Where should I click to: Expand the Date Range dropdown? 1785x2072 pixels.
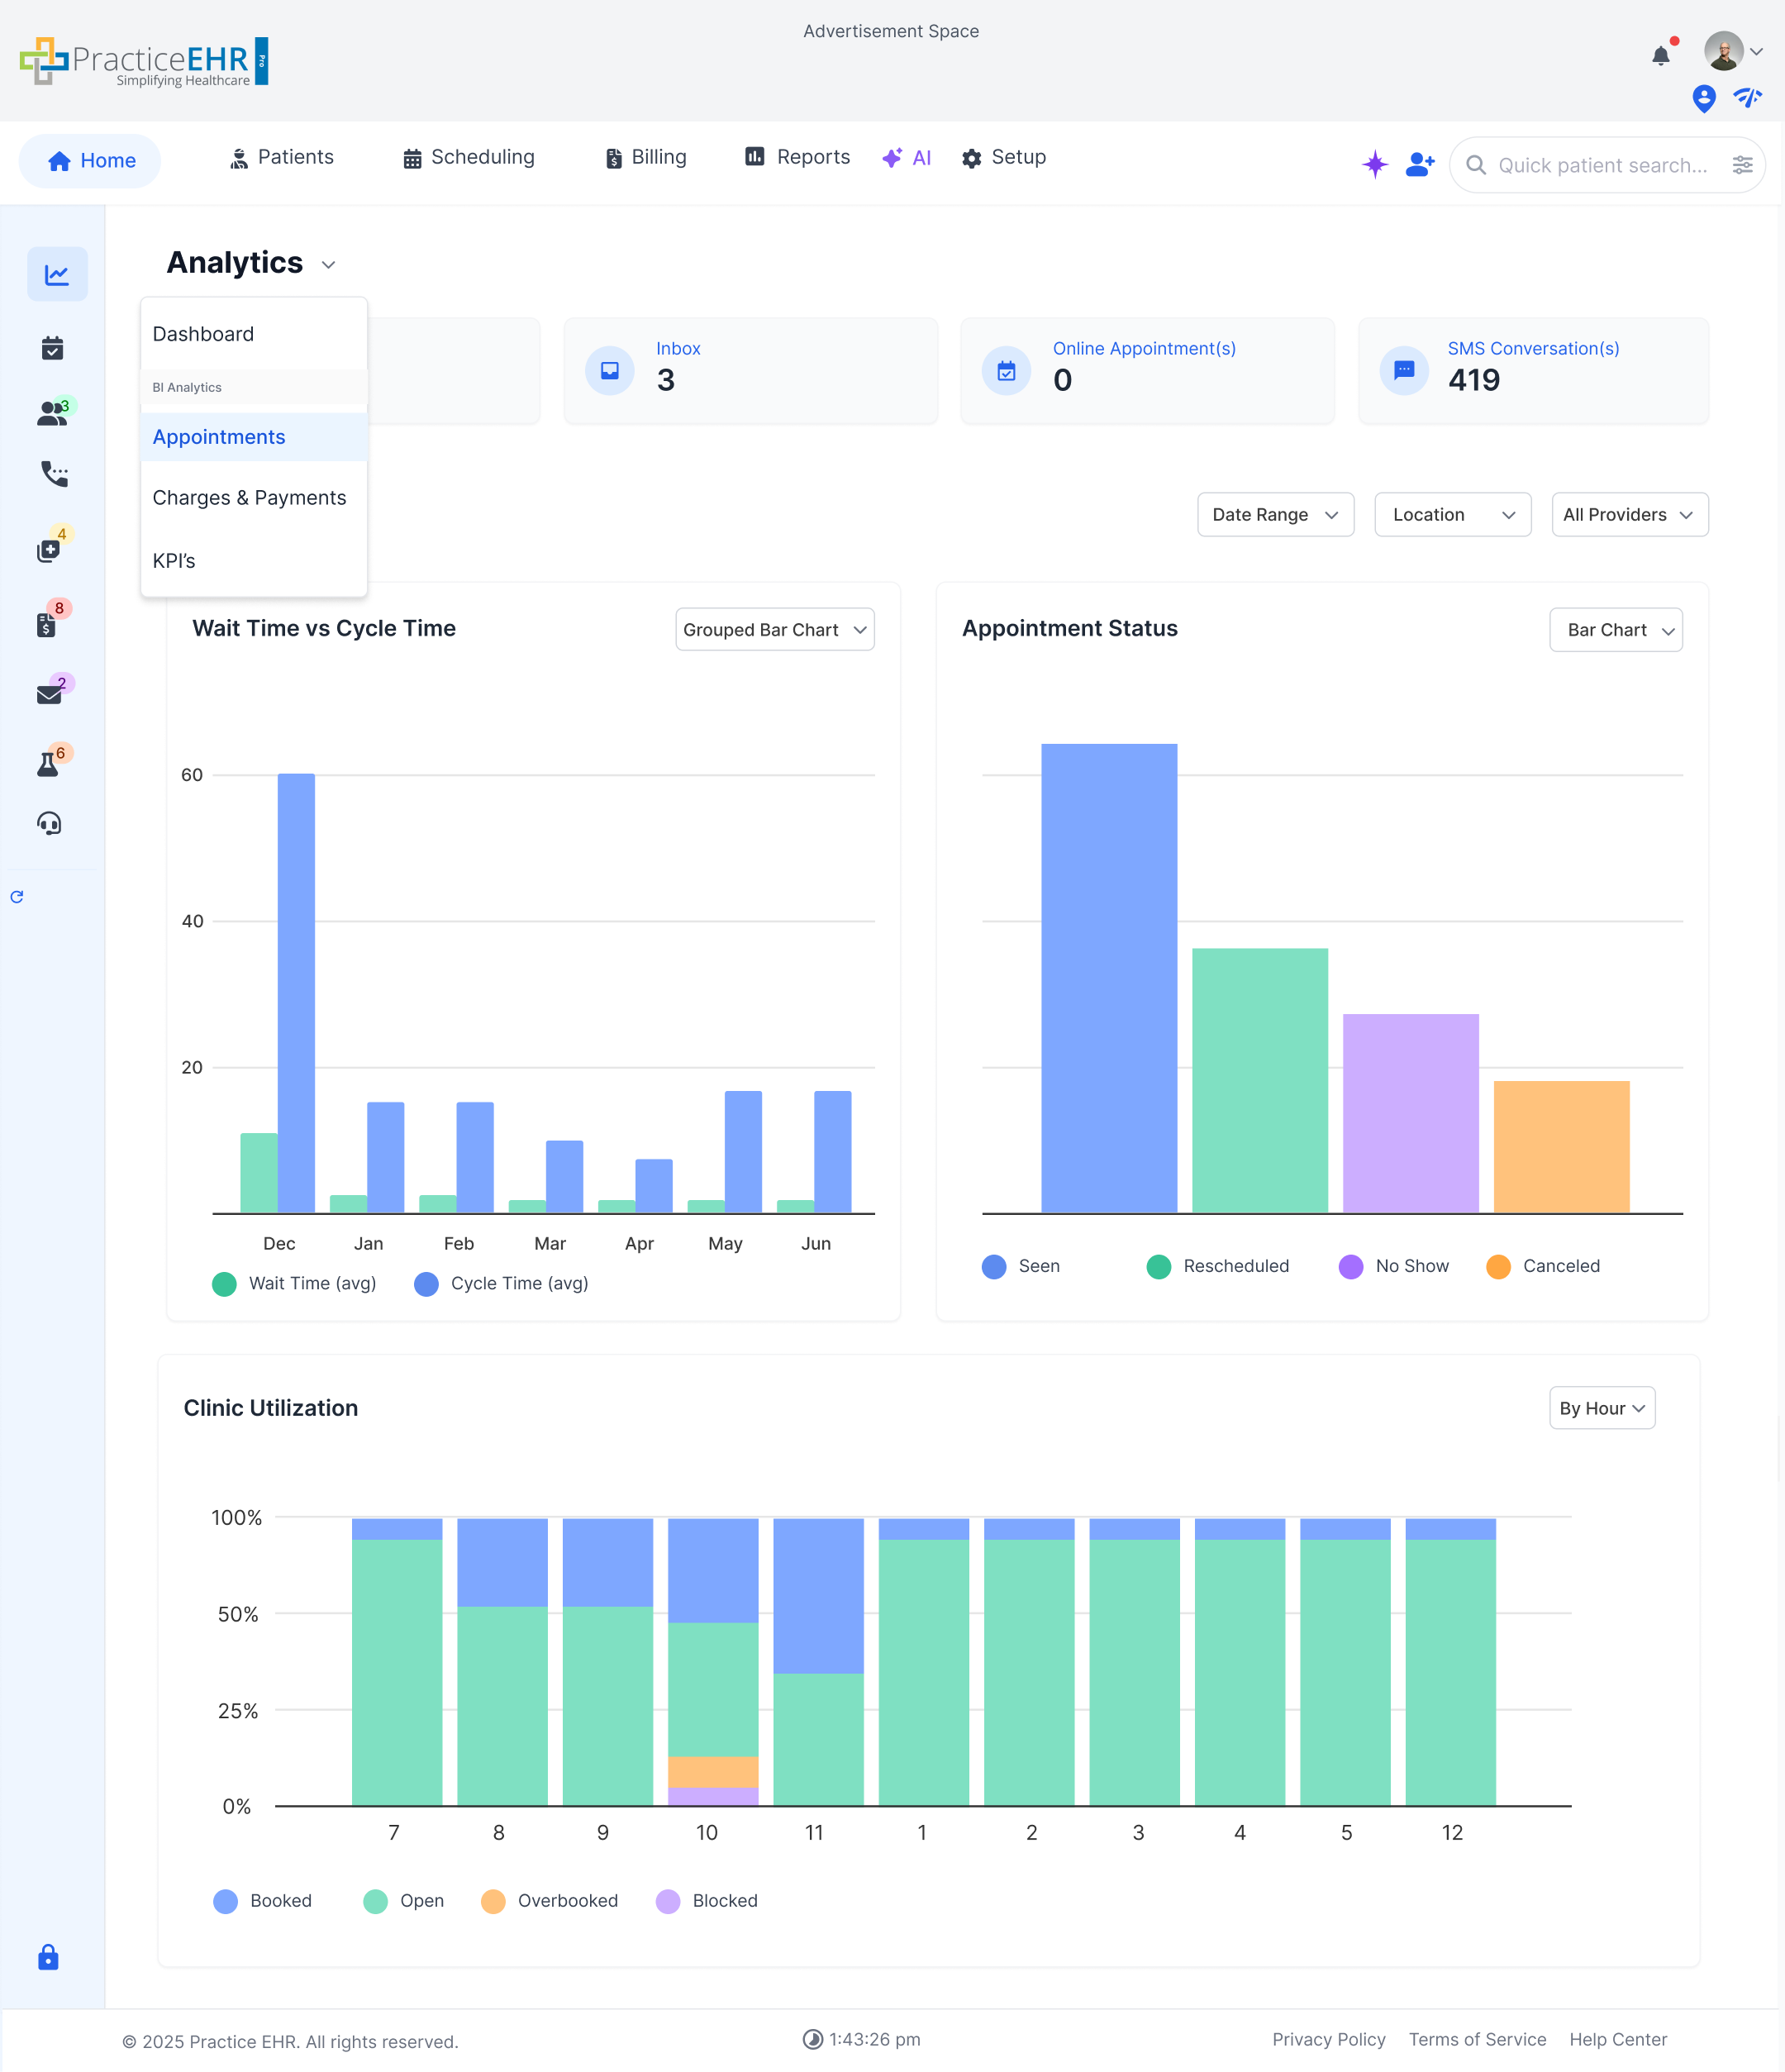point(1275,514)
